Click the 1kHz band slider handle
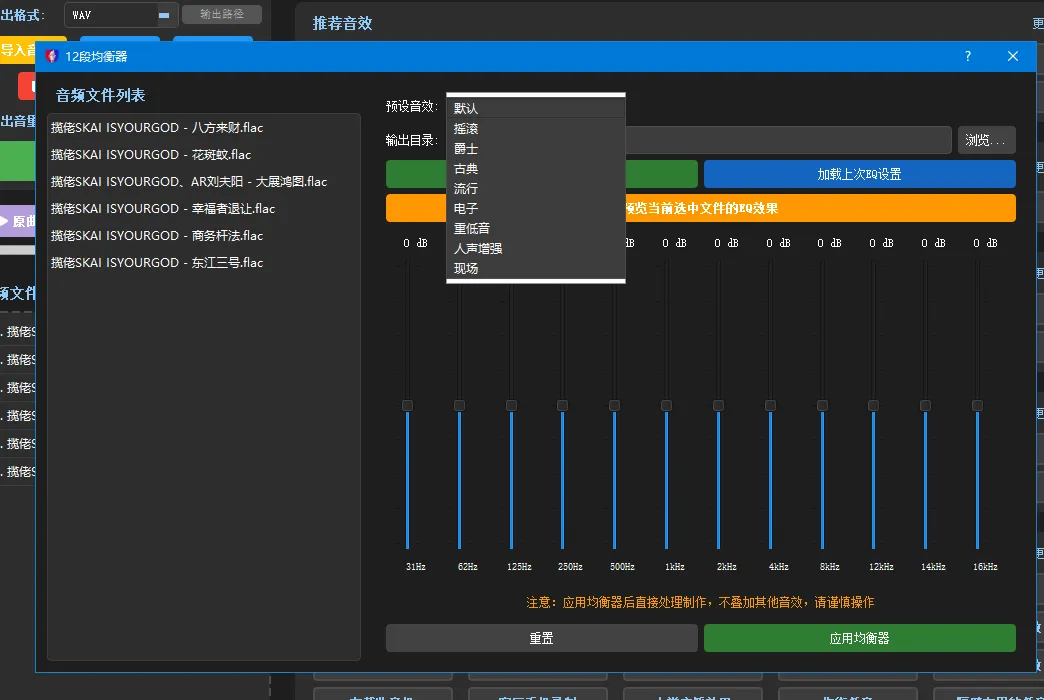The image size is (1044, 700). [x=666, y=406]
